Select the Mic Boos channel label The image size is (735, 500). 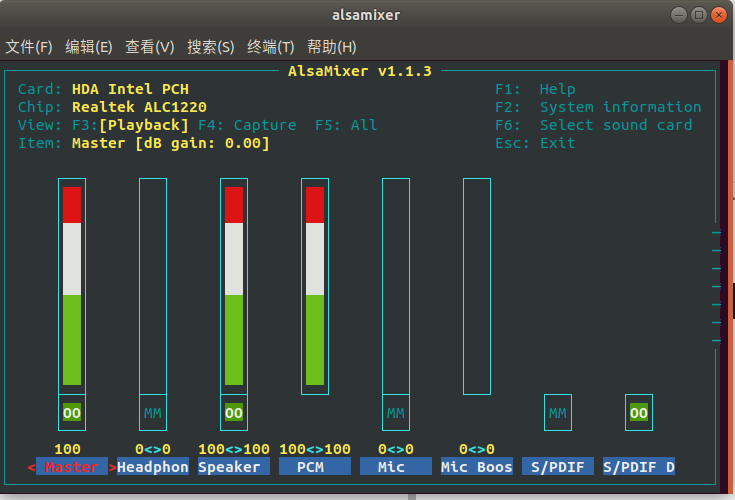pos(477,467)
